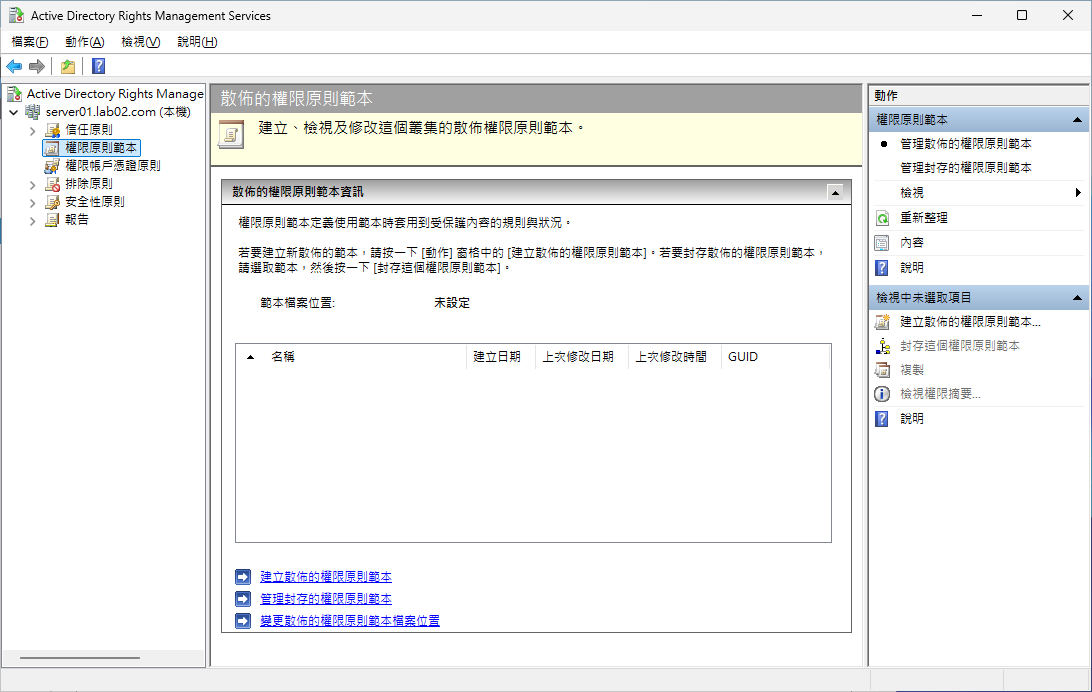Image resolution: width=1092 pixels, height=692 pixels.
Task: Click the 建立散佈的權限原則範本 action icon
Action: 882,322
